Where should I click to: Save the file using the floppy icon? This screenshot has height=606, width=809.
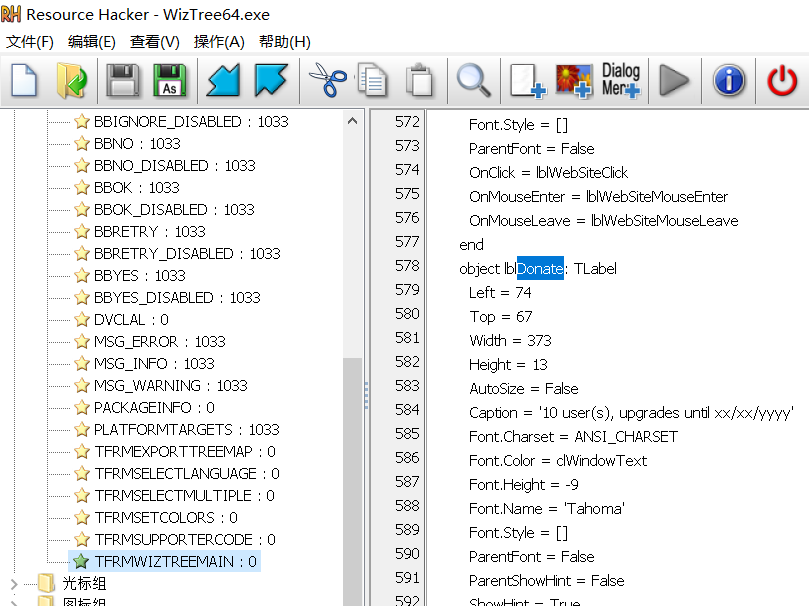(122, 80)
